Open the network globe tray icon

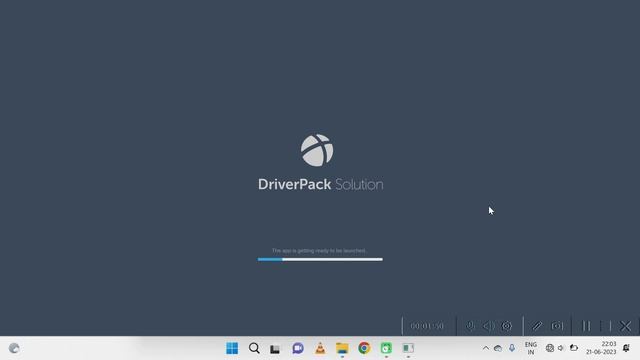pos(550,348)
